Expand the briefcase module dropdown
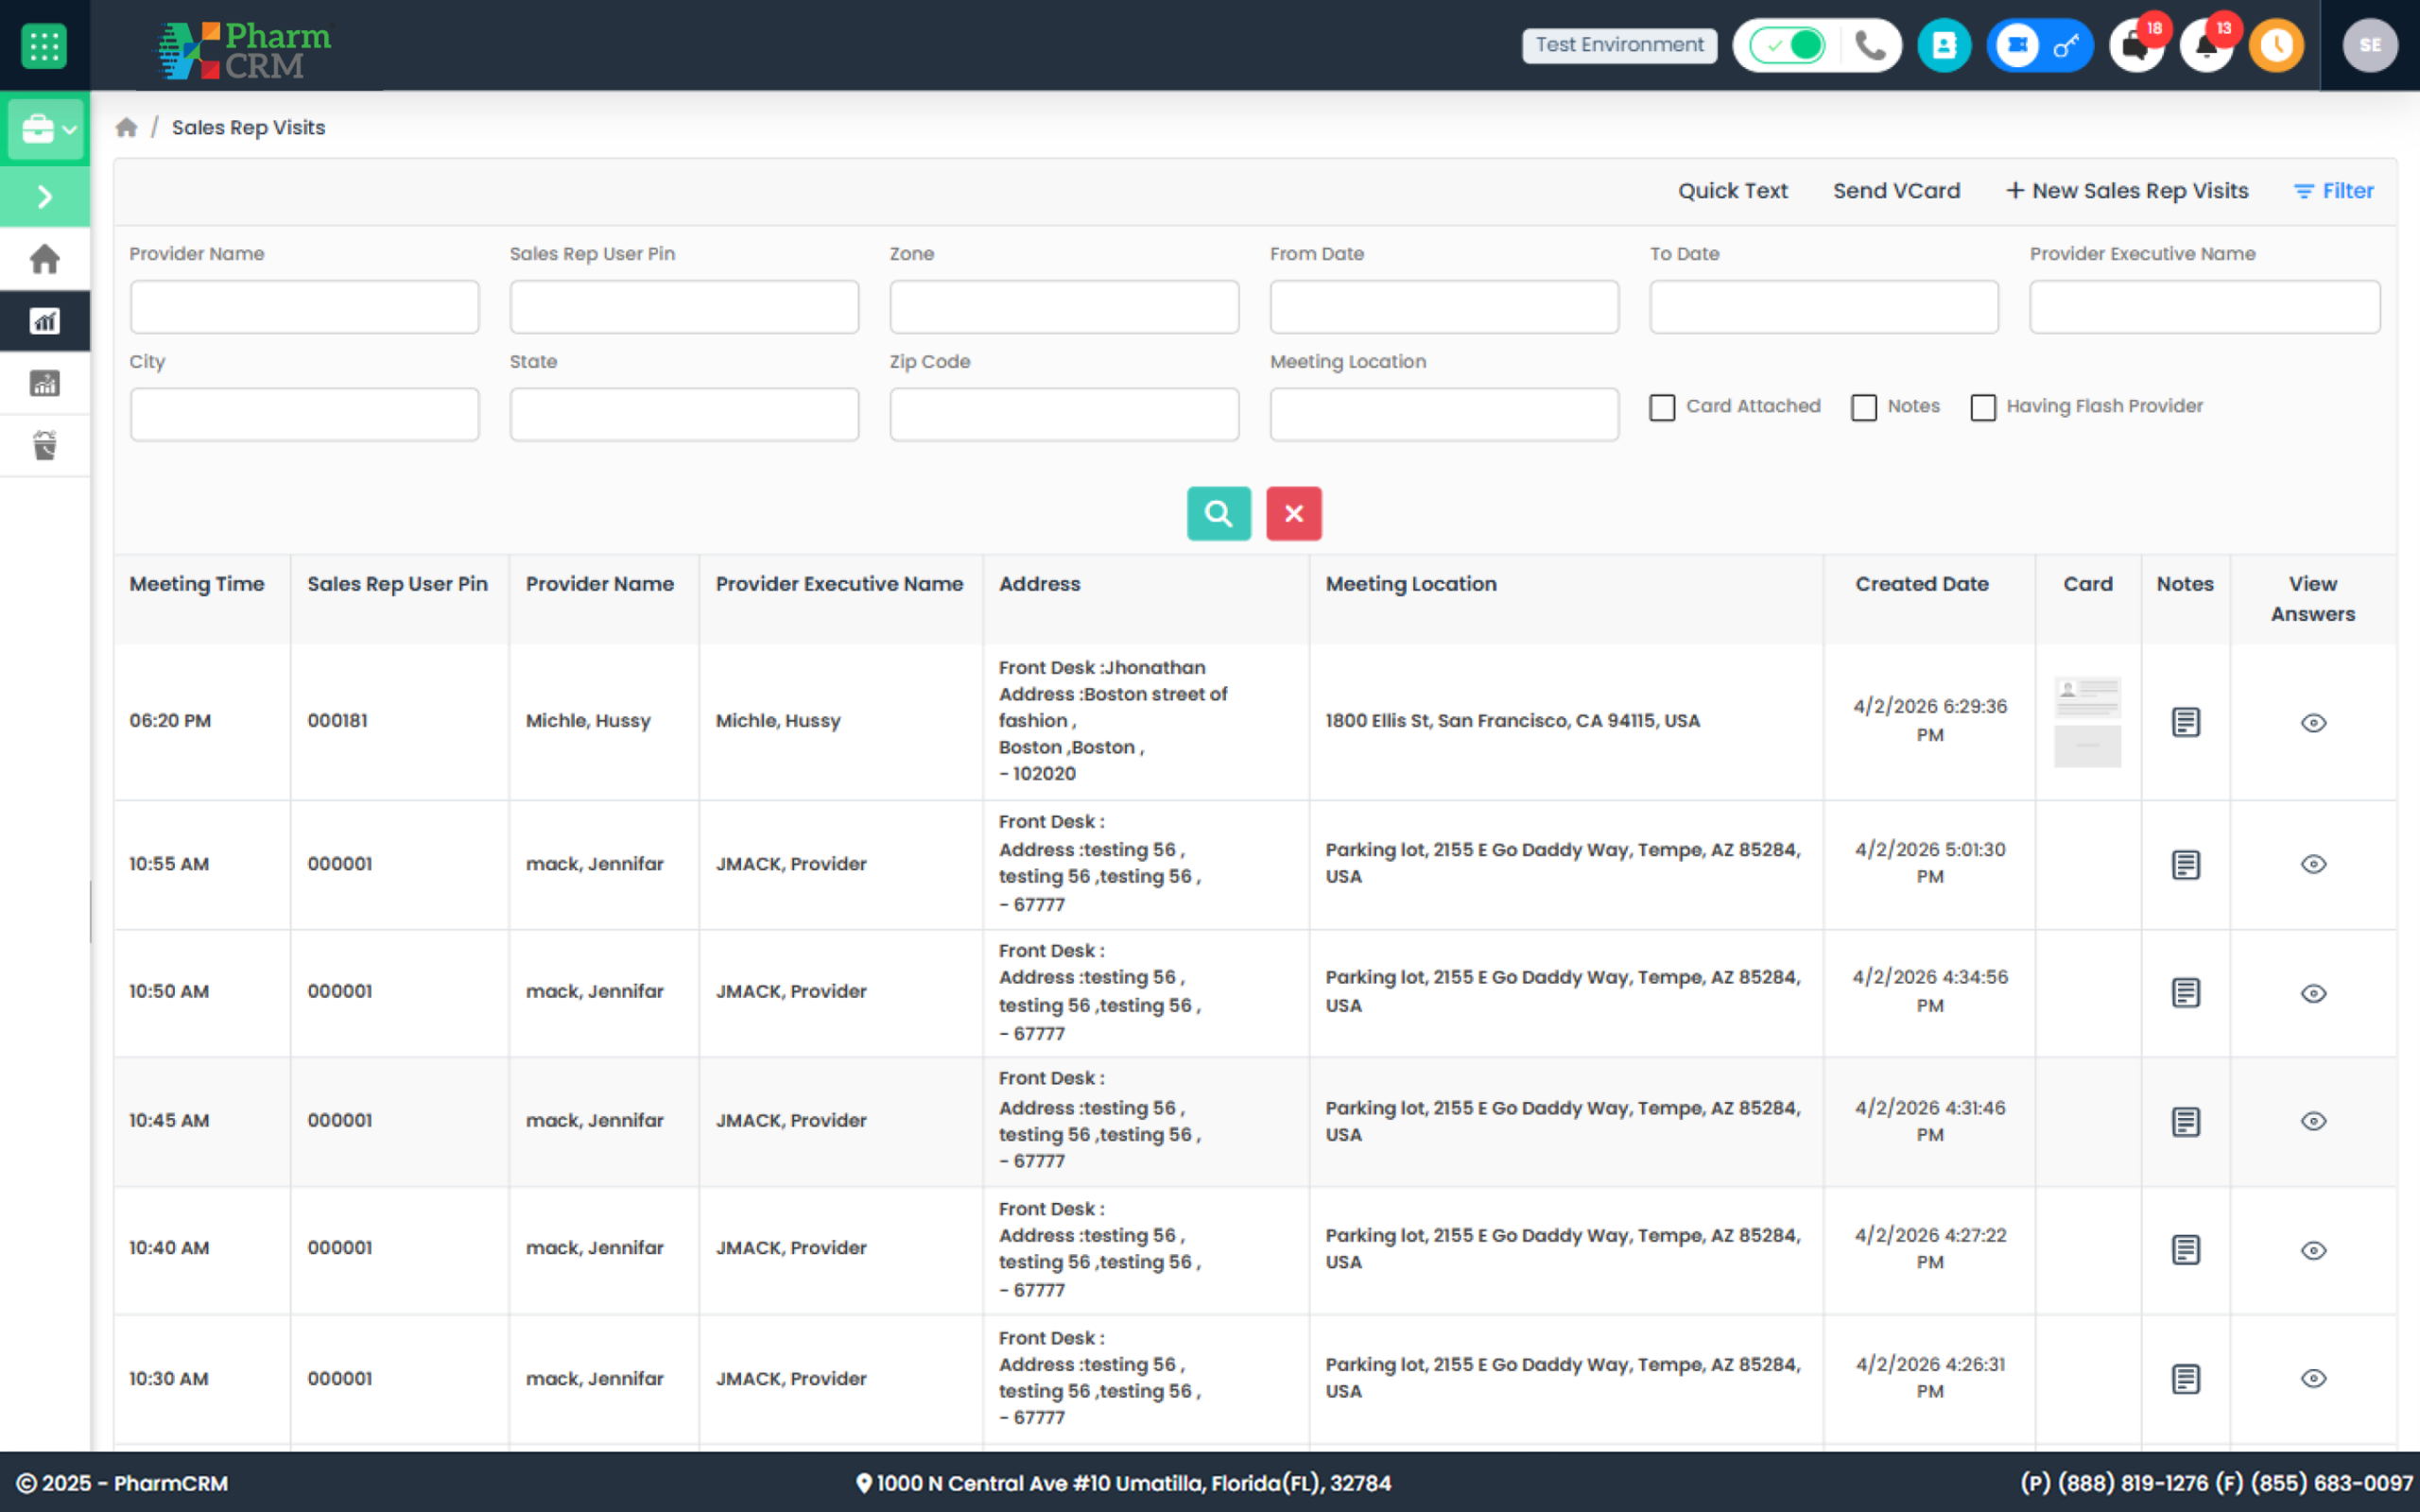 (x=46, y=129)
